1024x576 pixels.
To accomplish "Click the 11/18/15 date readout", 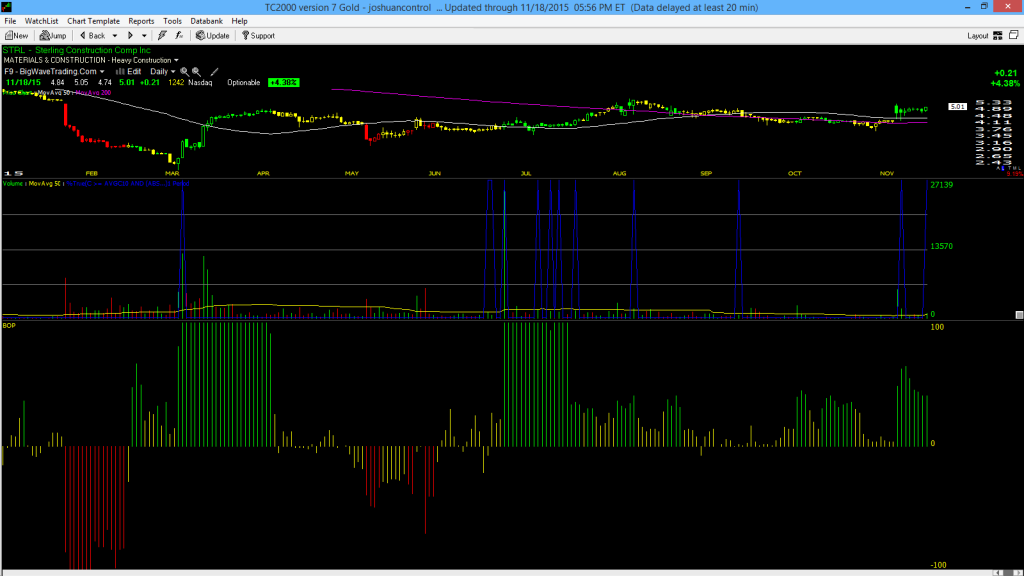I will 23,83.
